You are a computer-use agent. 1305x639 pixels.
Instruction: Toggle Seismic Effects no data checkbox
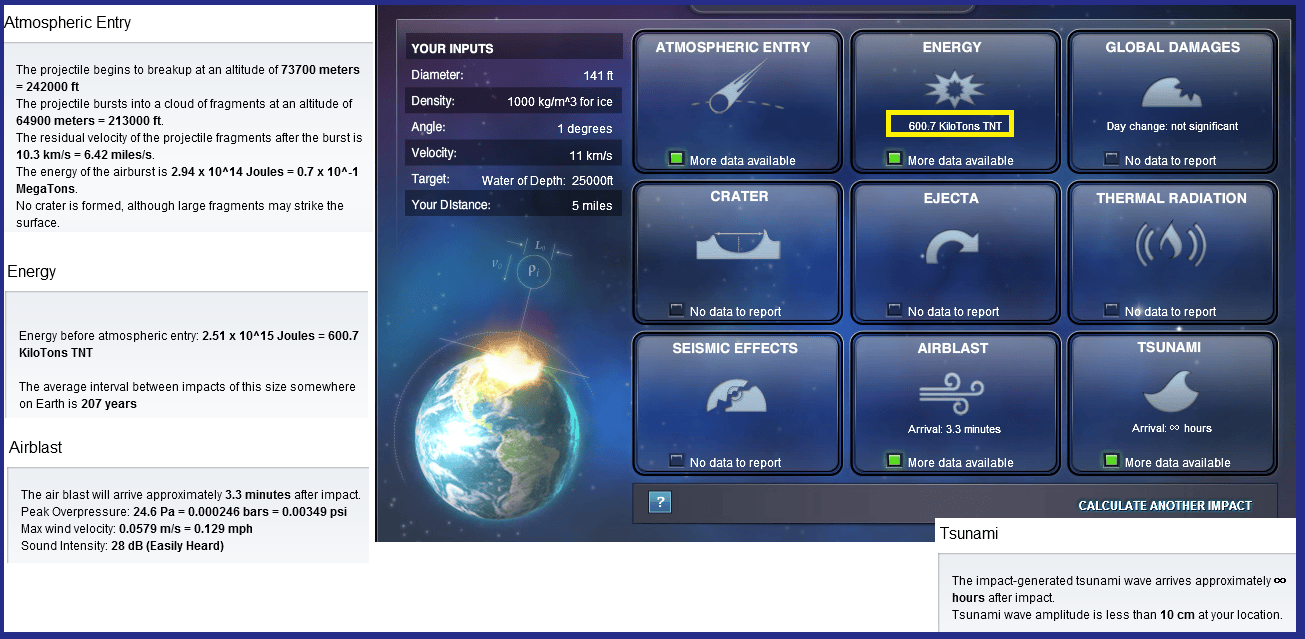coord(677,461)
